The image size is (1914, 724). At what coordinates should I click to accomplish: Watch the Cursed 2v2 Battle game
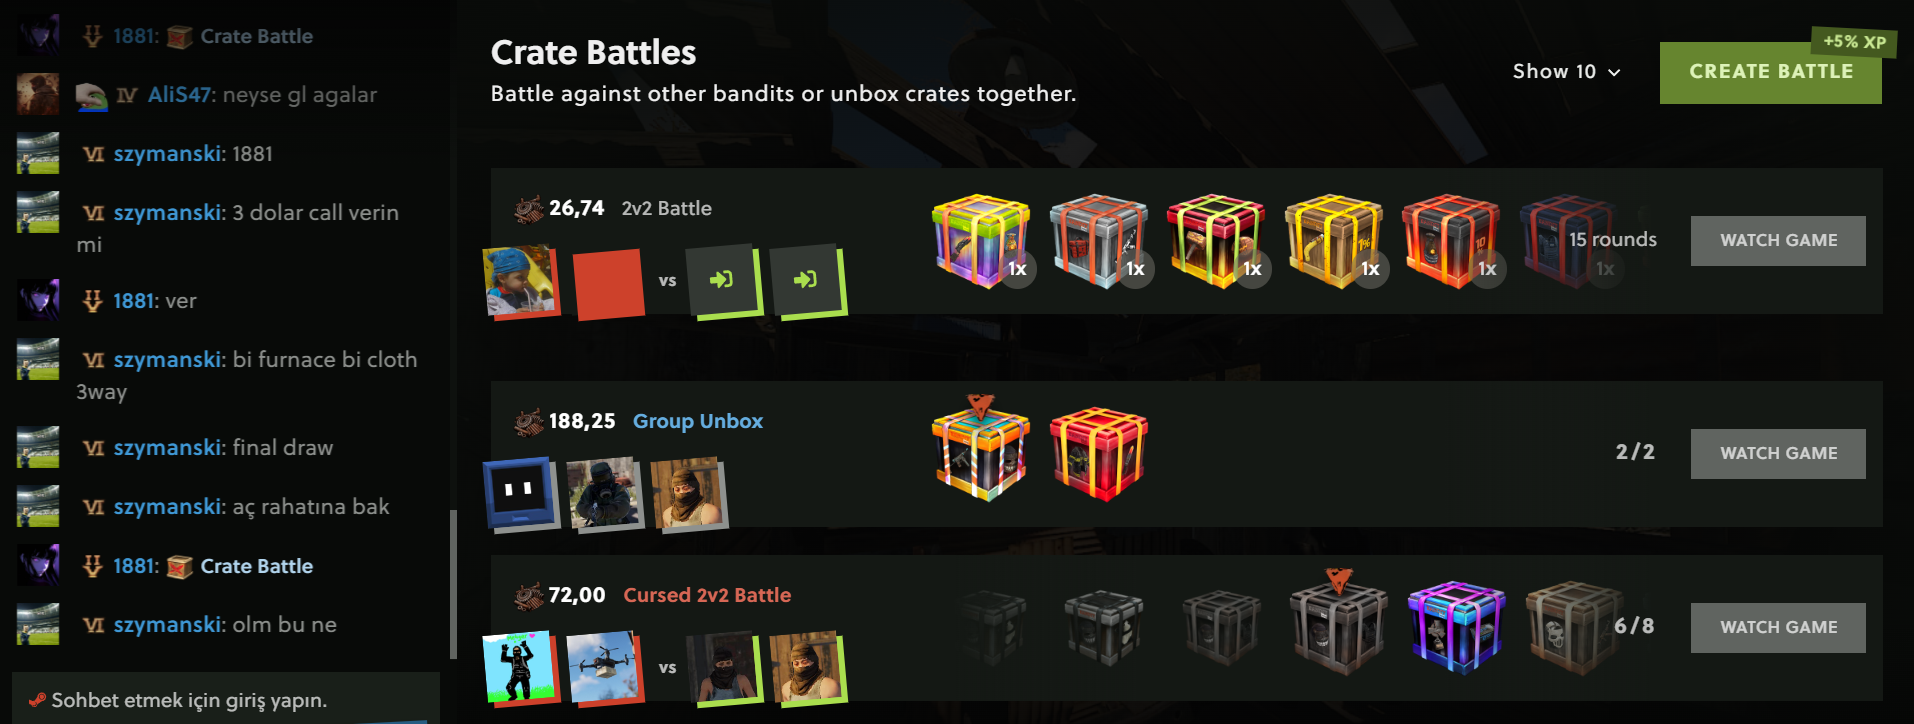(1778, 627)
